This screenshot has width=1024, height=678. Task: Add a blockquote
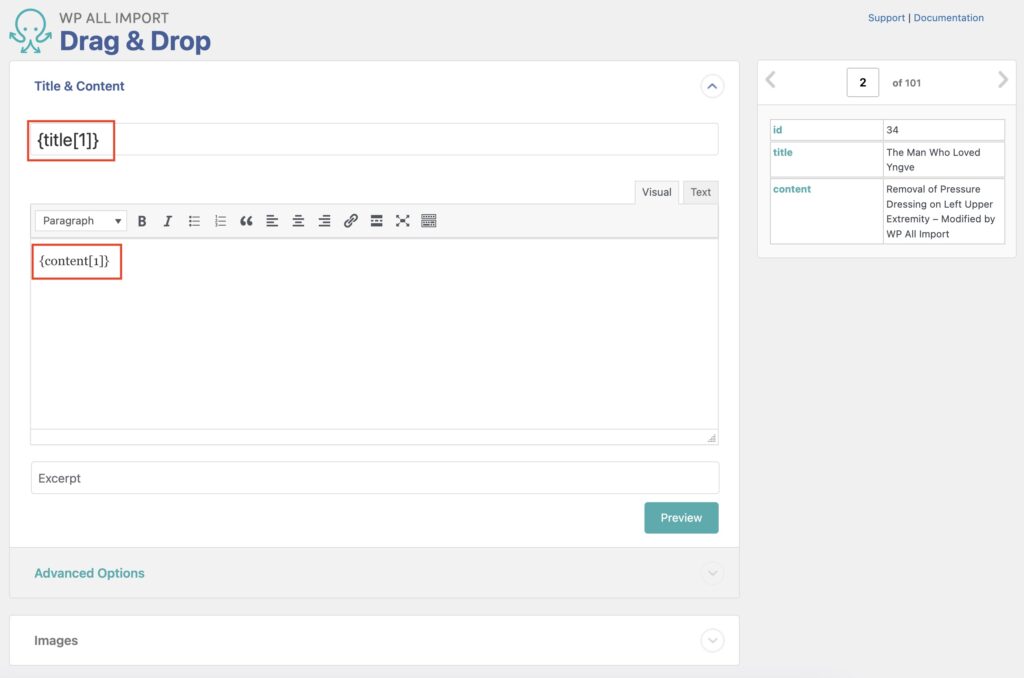click(246, 221)
